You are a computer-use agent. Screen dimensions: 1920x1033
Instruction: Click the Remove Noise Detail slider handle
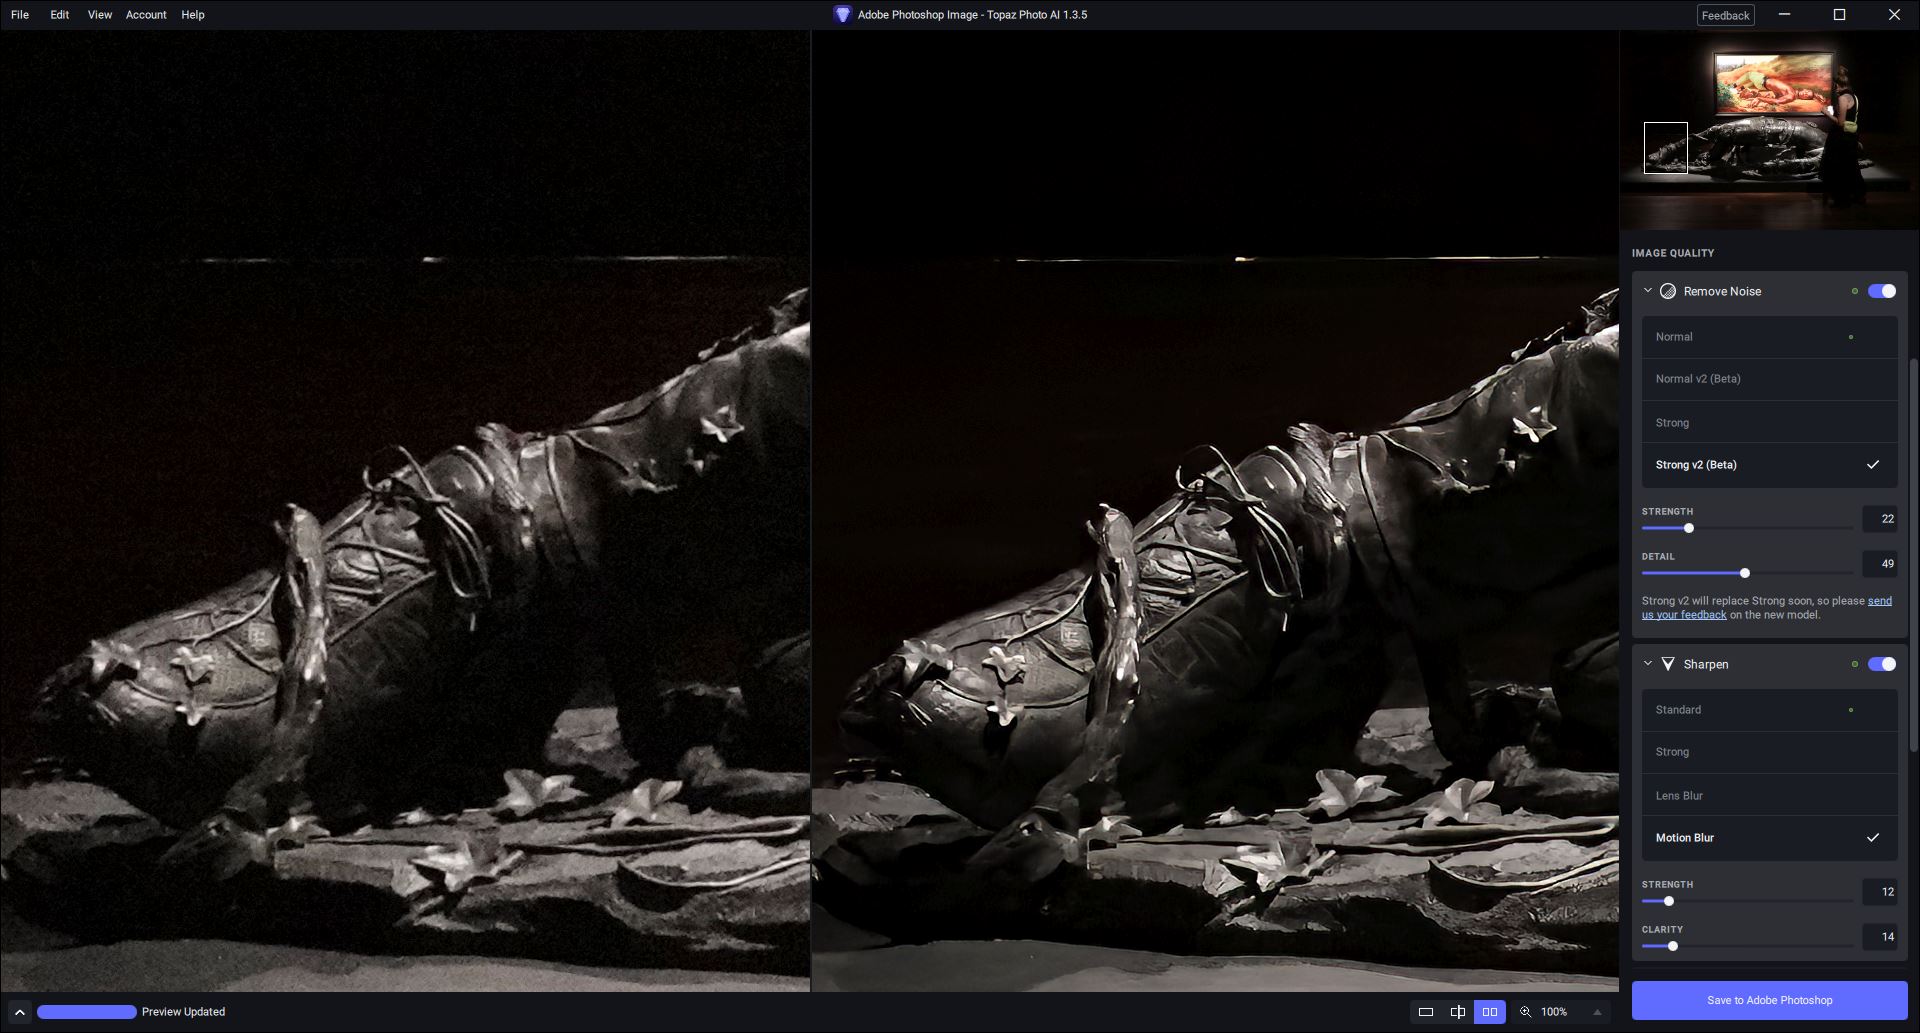pos(1745,573)
